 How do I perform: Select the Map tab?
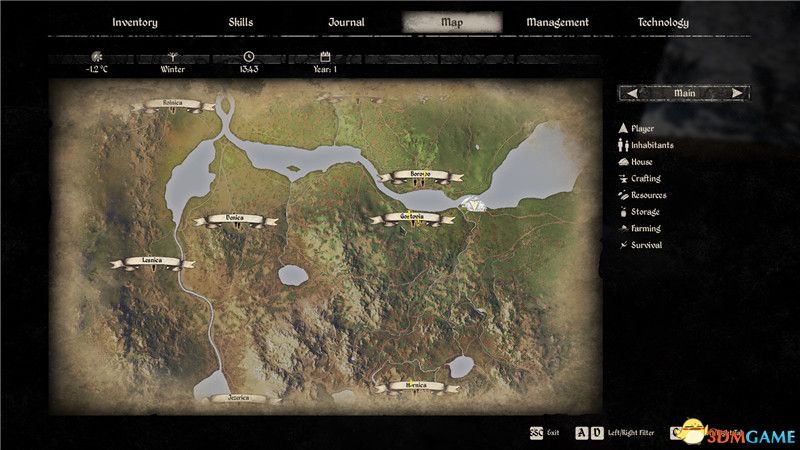coord(452,22)
